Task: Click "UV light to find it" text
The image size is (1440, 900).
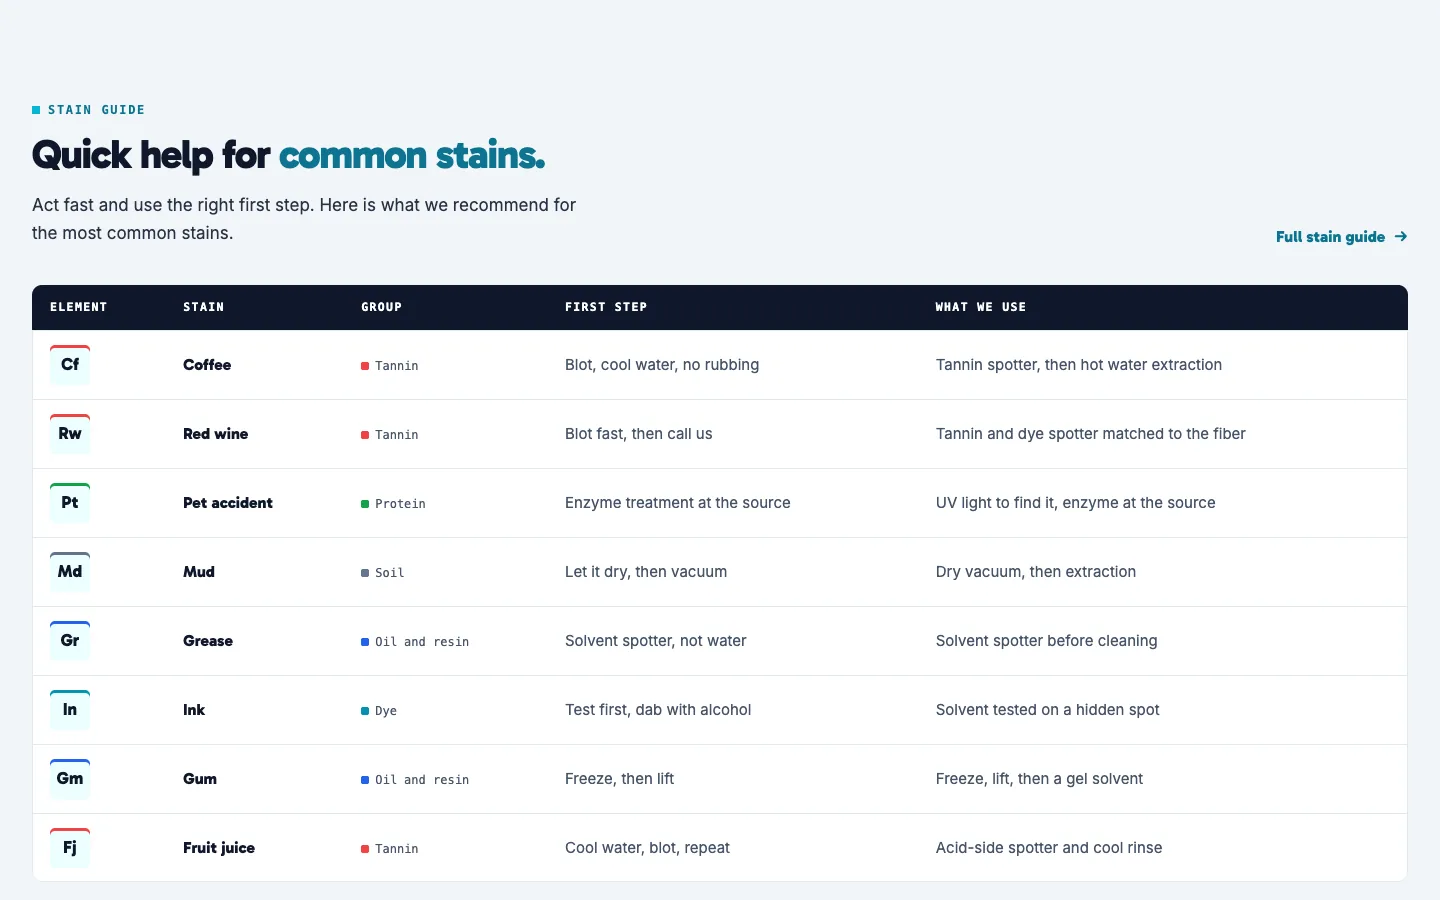Action: click(x=995, y=503)
